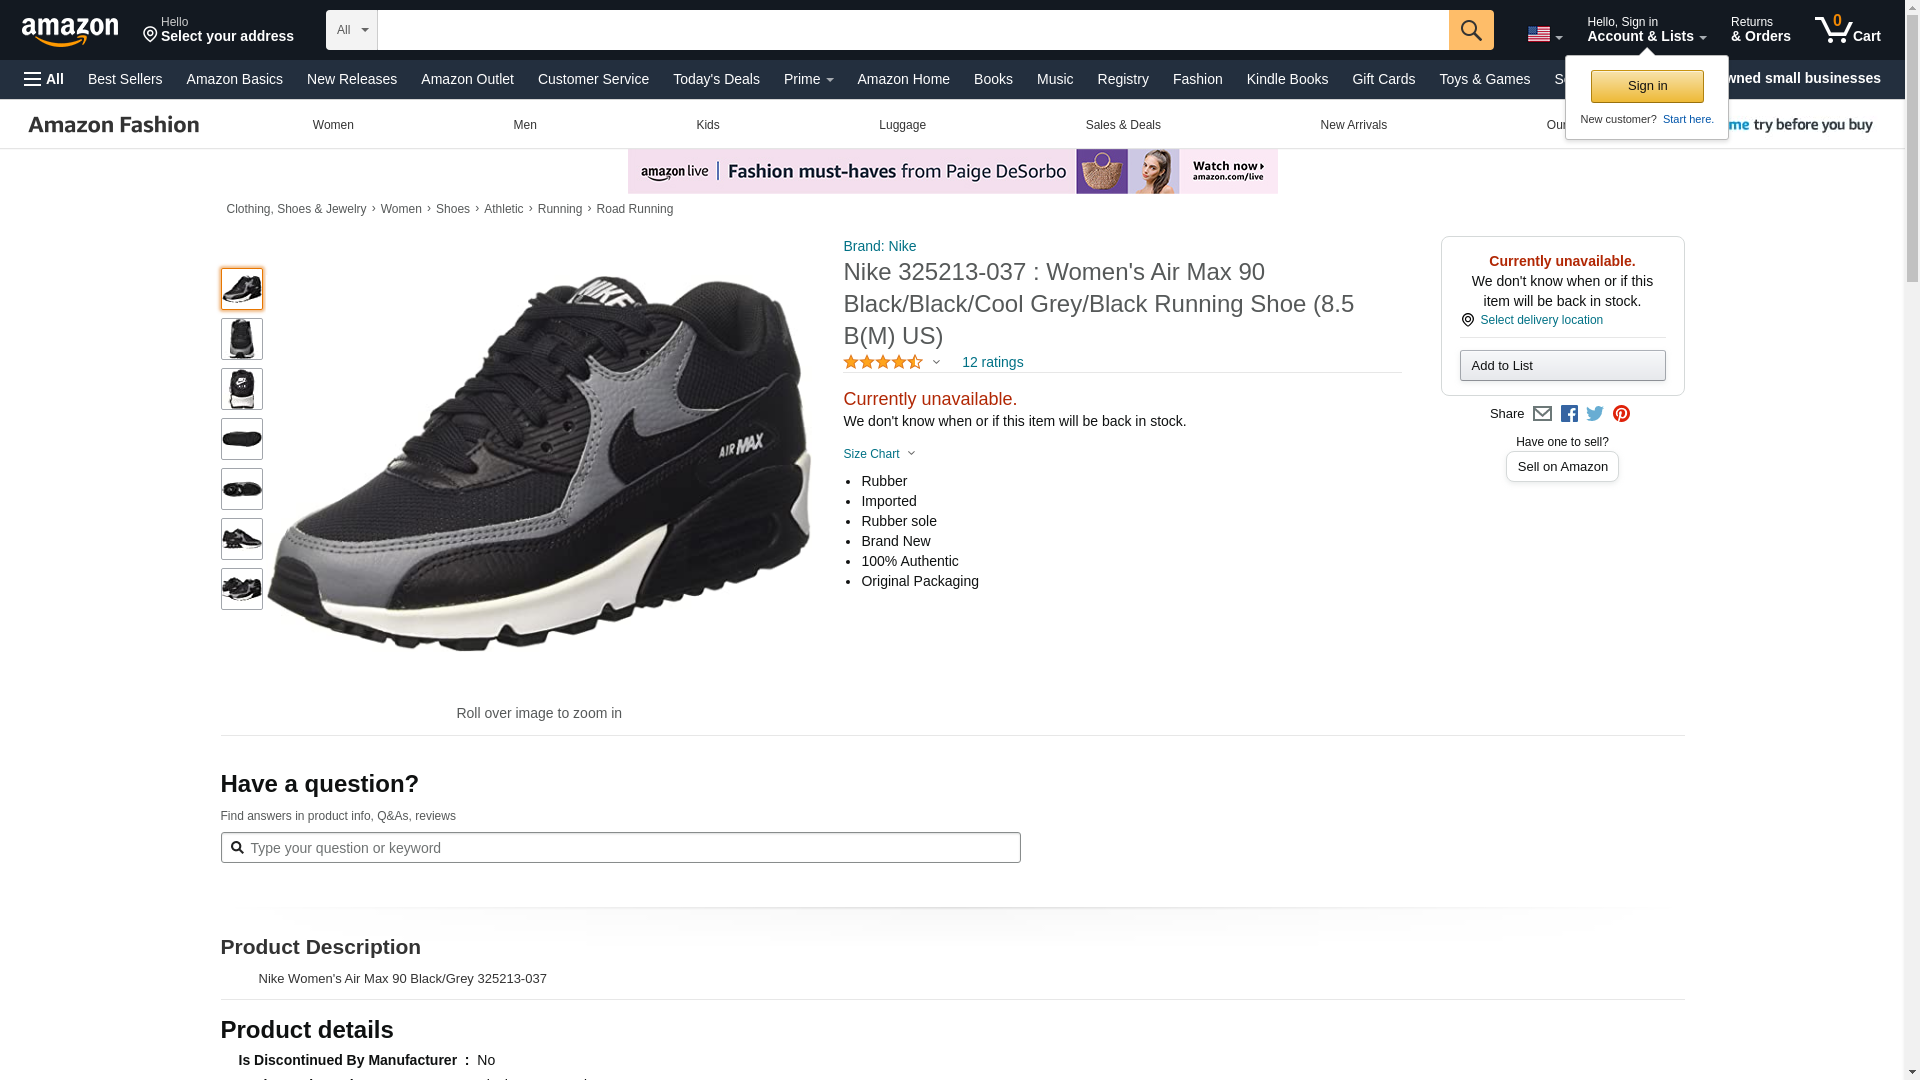Share product on Twitter icon
1920x1080 pixels.
coord(1595,414)
